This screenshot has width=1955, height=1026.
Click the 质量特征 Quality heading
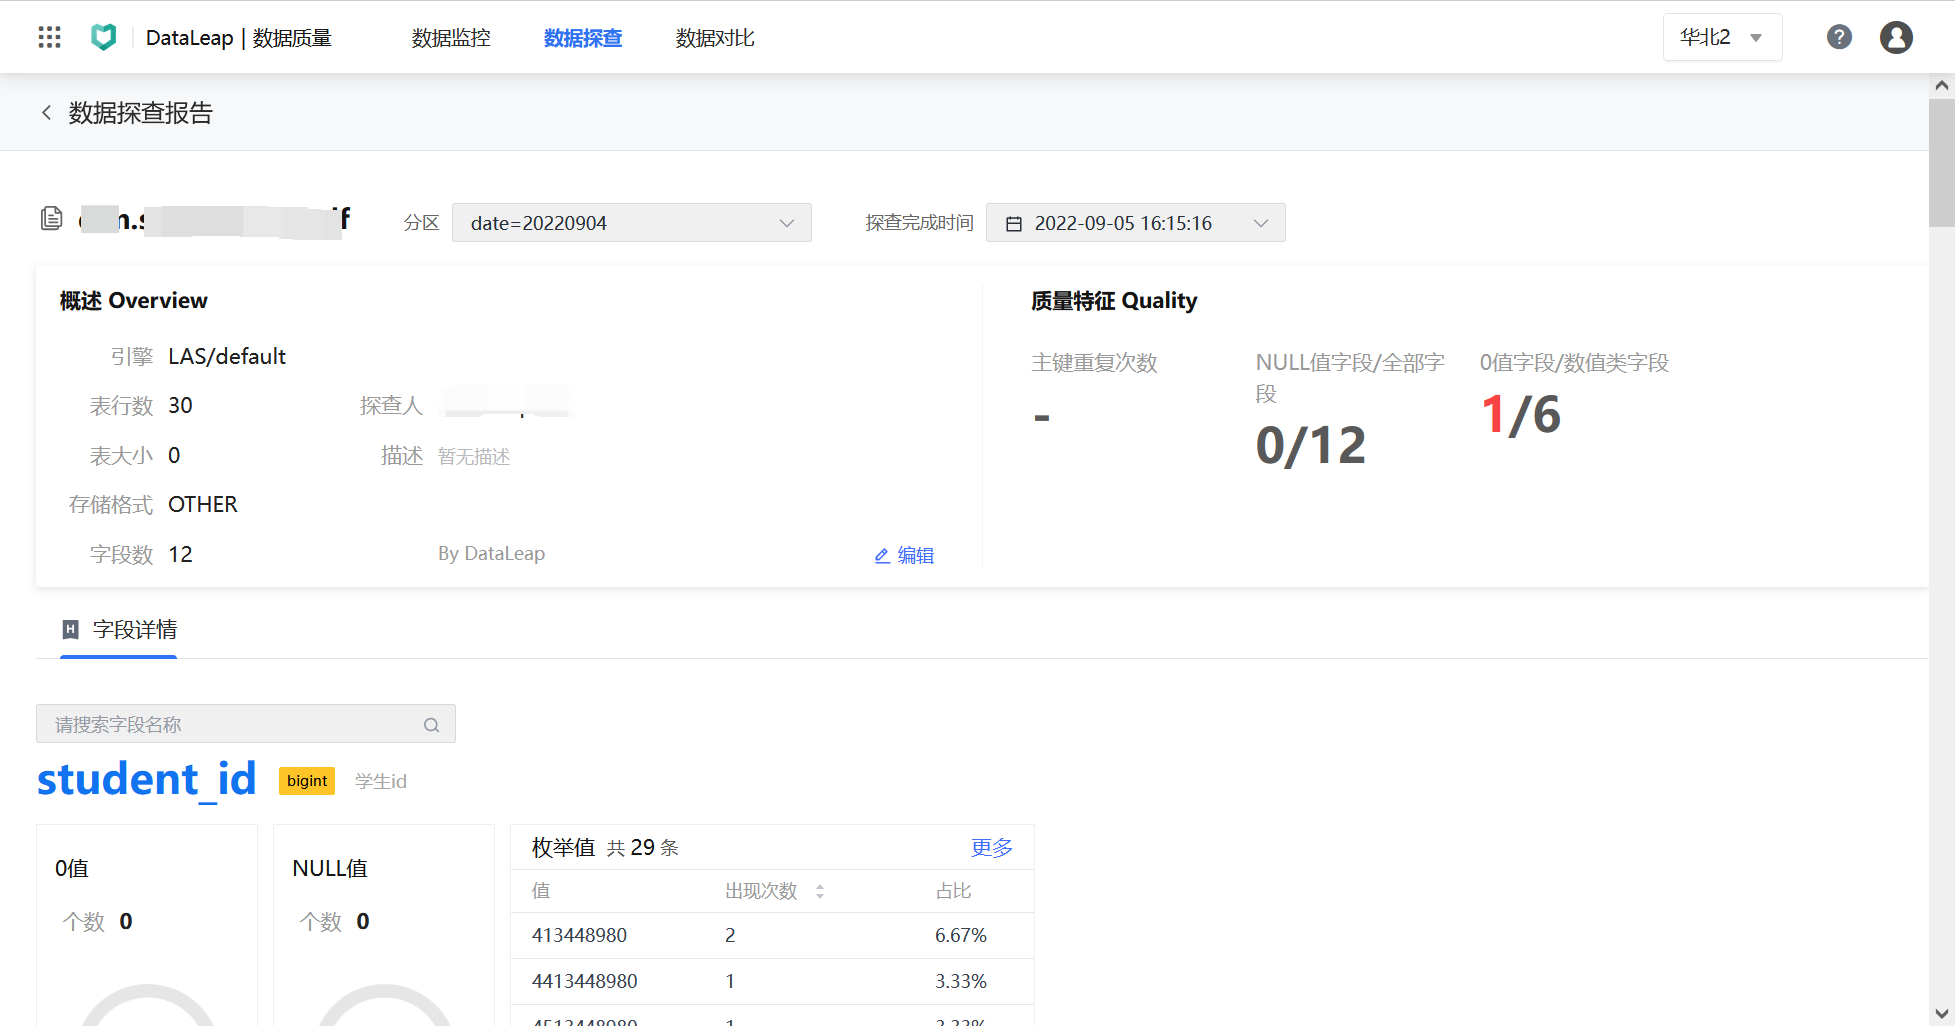pyautogui.click(x=1114, y=301)
